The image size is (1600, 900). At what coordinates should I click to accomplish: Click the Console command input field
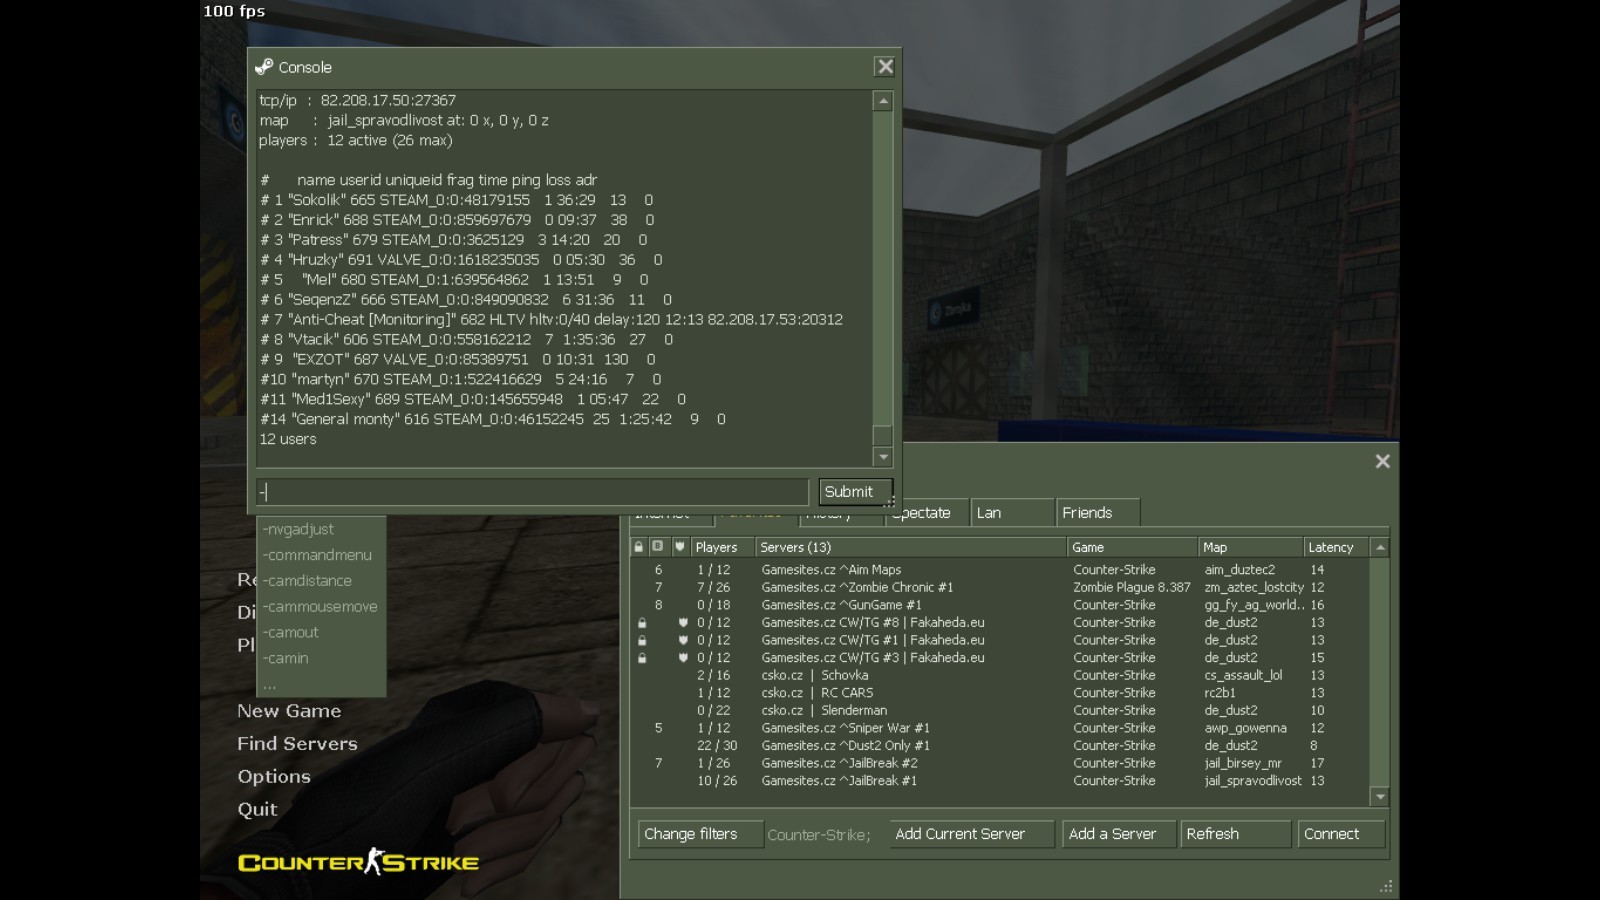coord(532,492)
